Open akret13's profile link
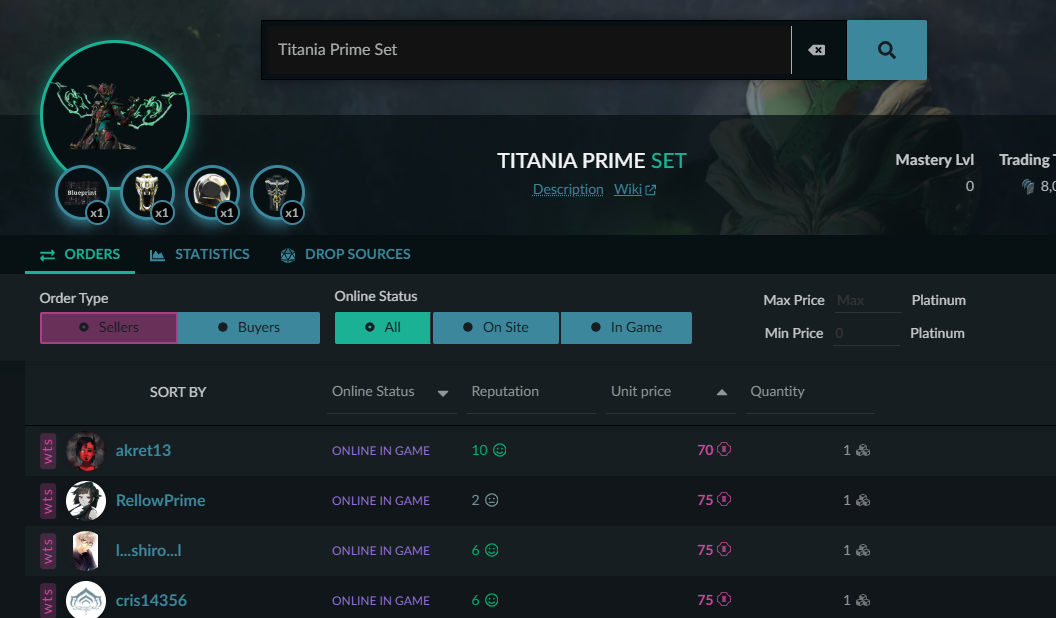 [143, 450]
